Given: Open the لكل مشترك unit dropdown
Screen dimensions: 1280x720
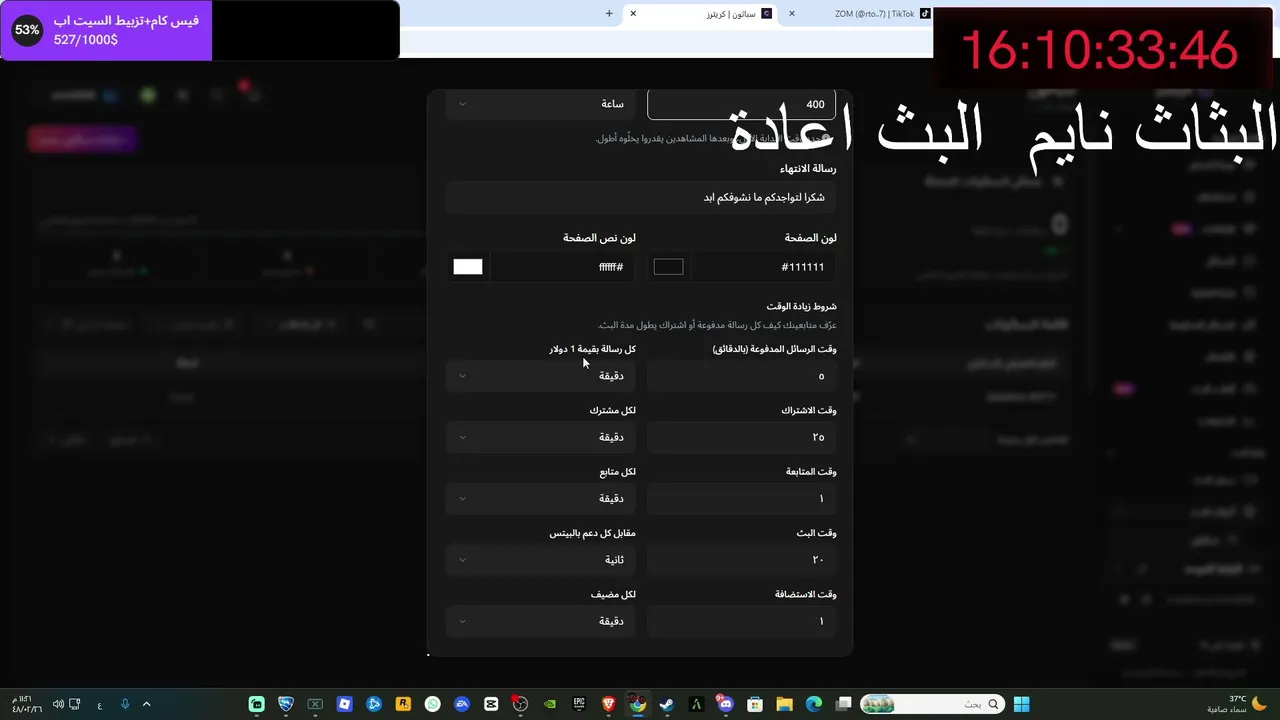Looking at the screenshot, I should [x=541, y=437].
